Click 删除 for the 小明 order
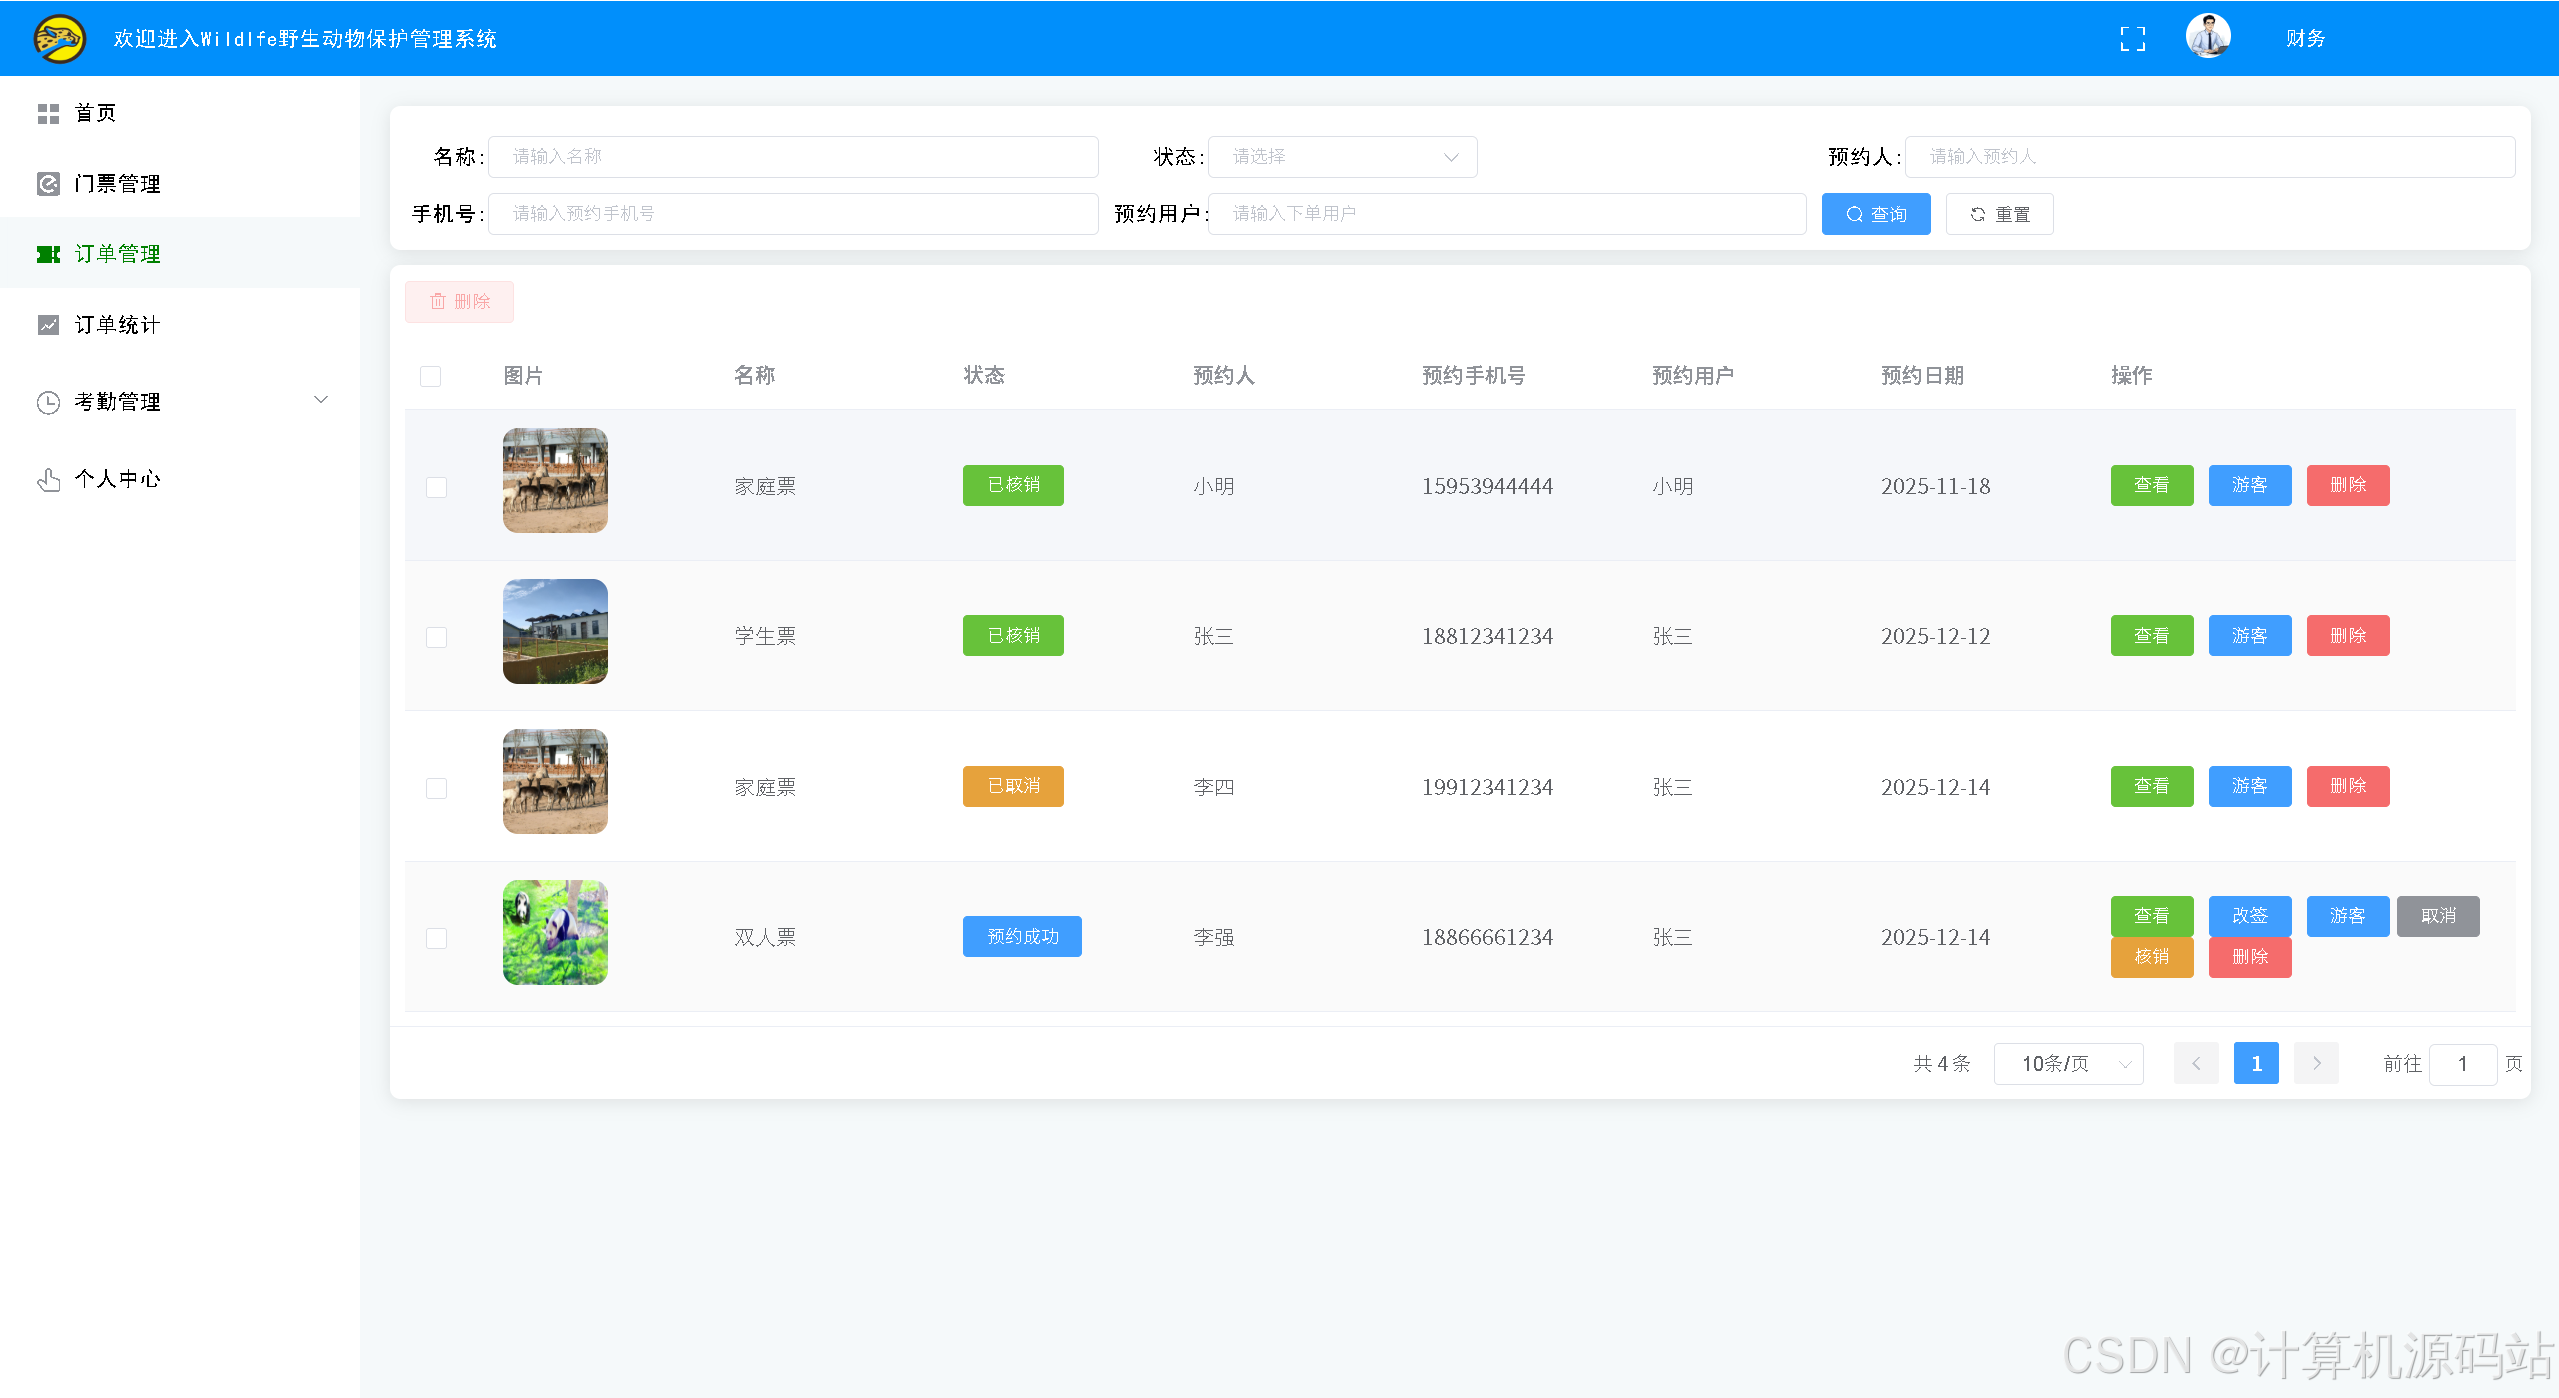 [x=2347, y=485]
